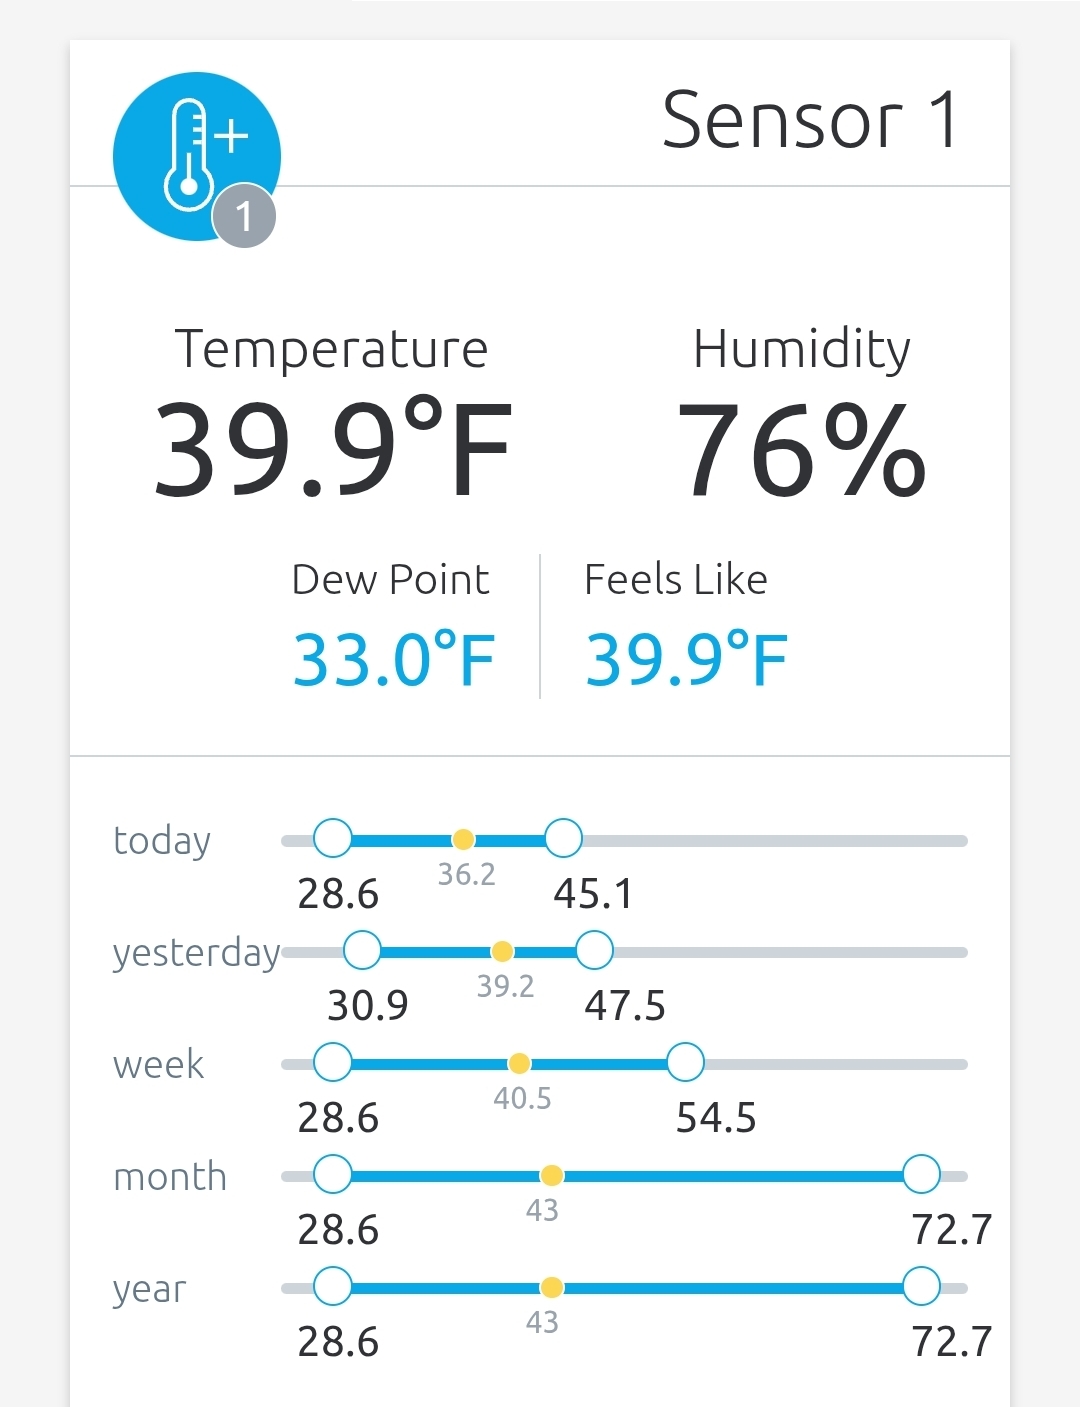Click the year low handle at 28.6
This screenshot has height=1407, width=1080.
(x=332, y=1286)
